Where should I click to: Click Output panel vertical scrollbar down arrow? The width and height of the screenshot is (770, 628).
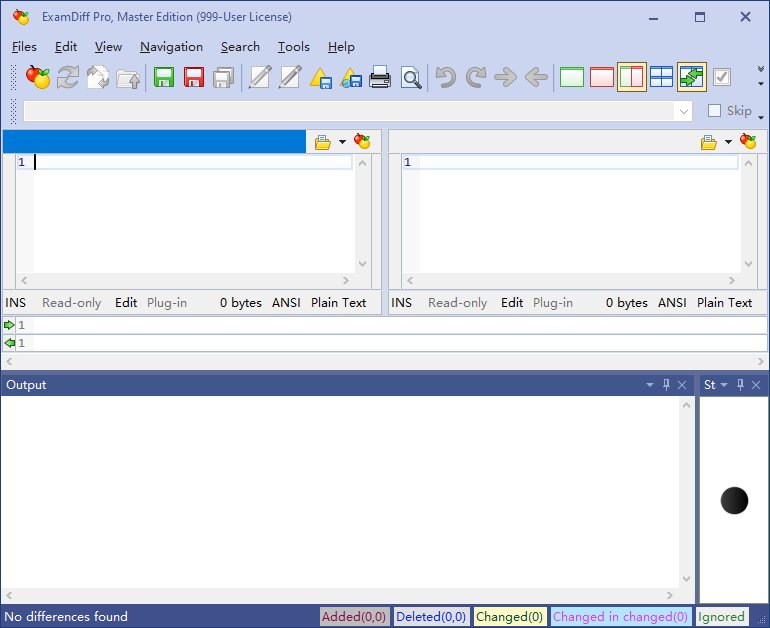(686, 579)
